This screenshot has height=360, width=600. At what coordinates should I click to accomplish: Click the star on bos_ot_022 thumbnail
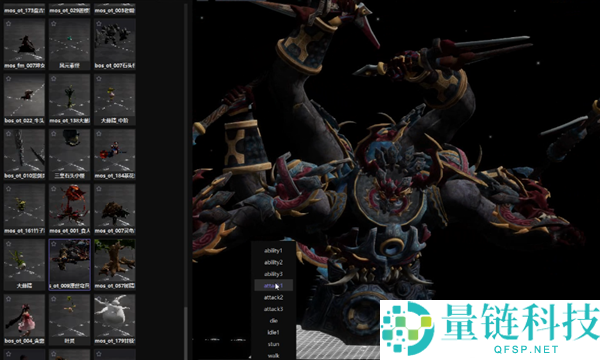click(x=8, y=79)
